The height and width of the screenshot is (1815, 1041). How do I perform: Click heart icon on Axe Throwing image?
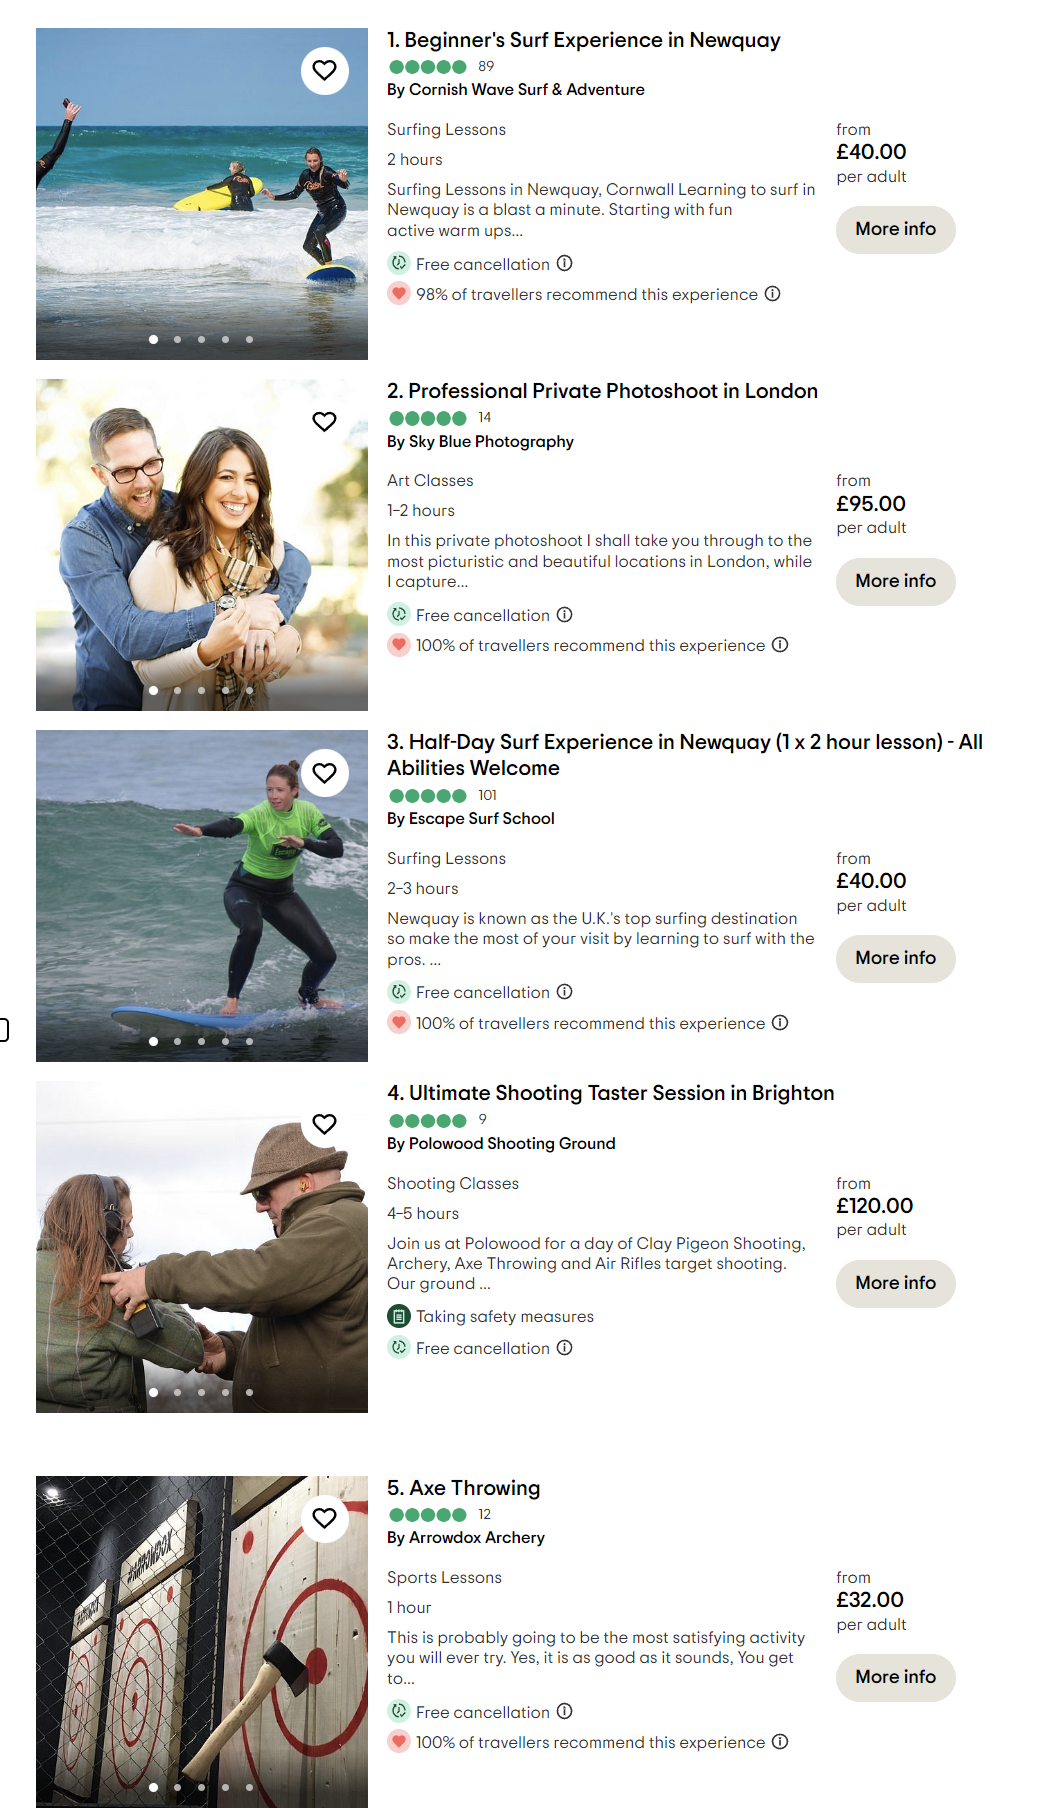click(x=324, y=1518)
